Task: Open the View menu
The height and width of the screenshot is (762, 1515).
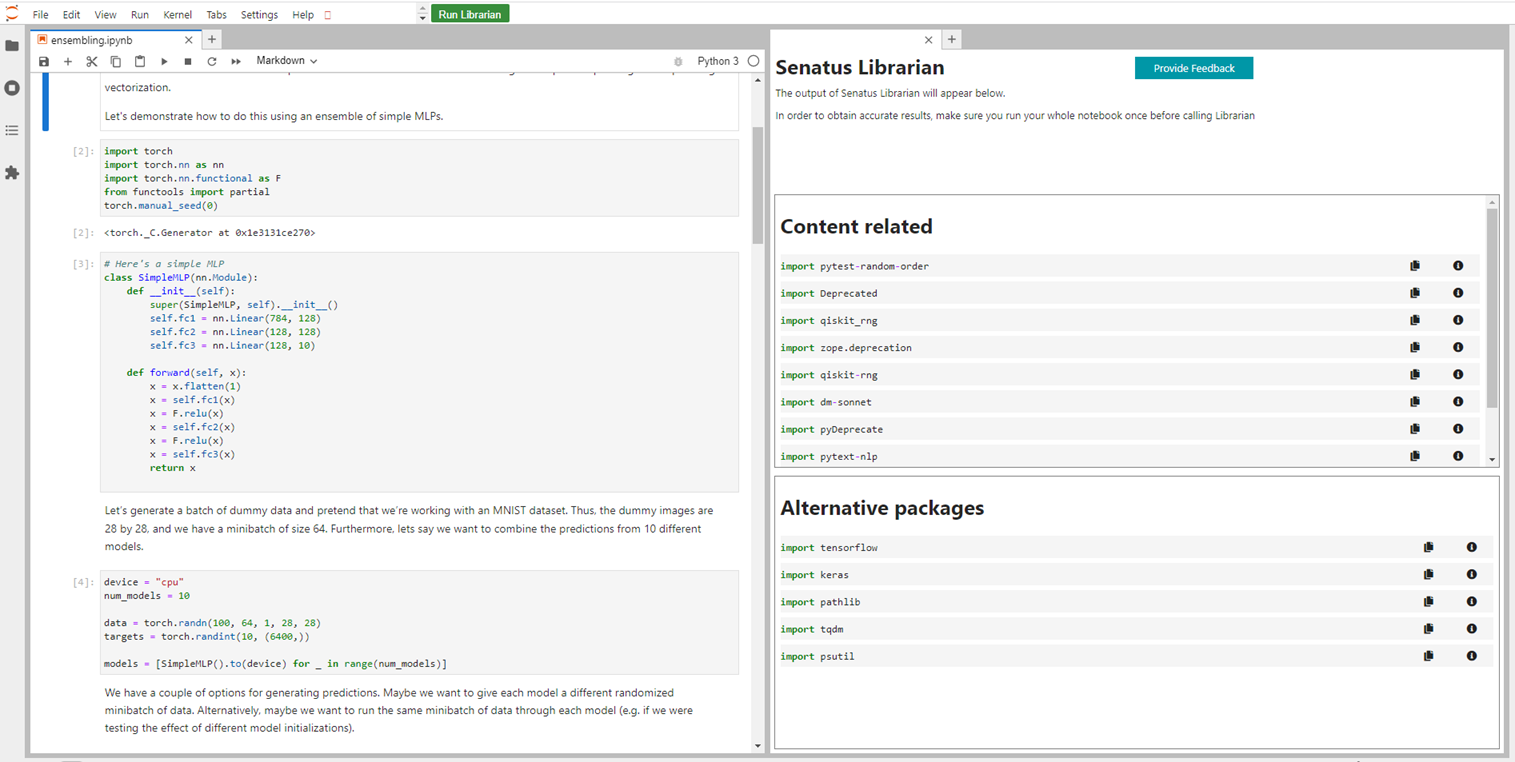Action: point(105,15)
